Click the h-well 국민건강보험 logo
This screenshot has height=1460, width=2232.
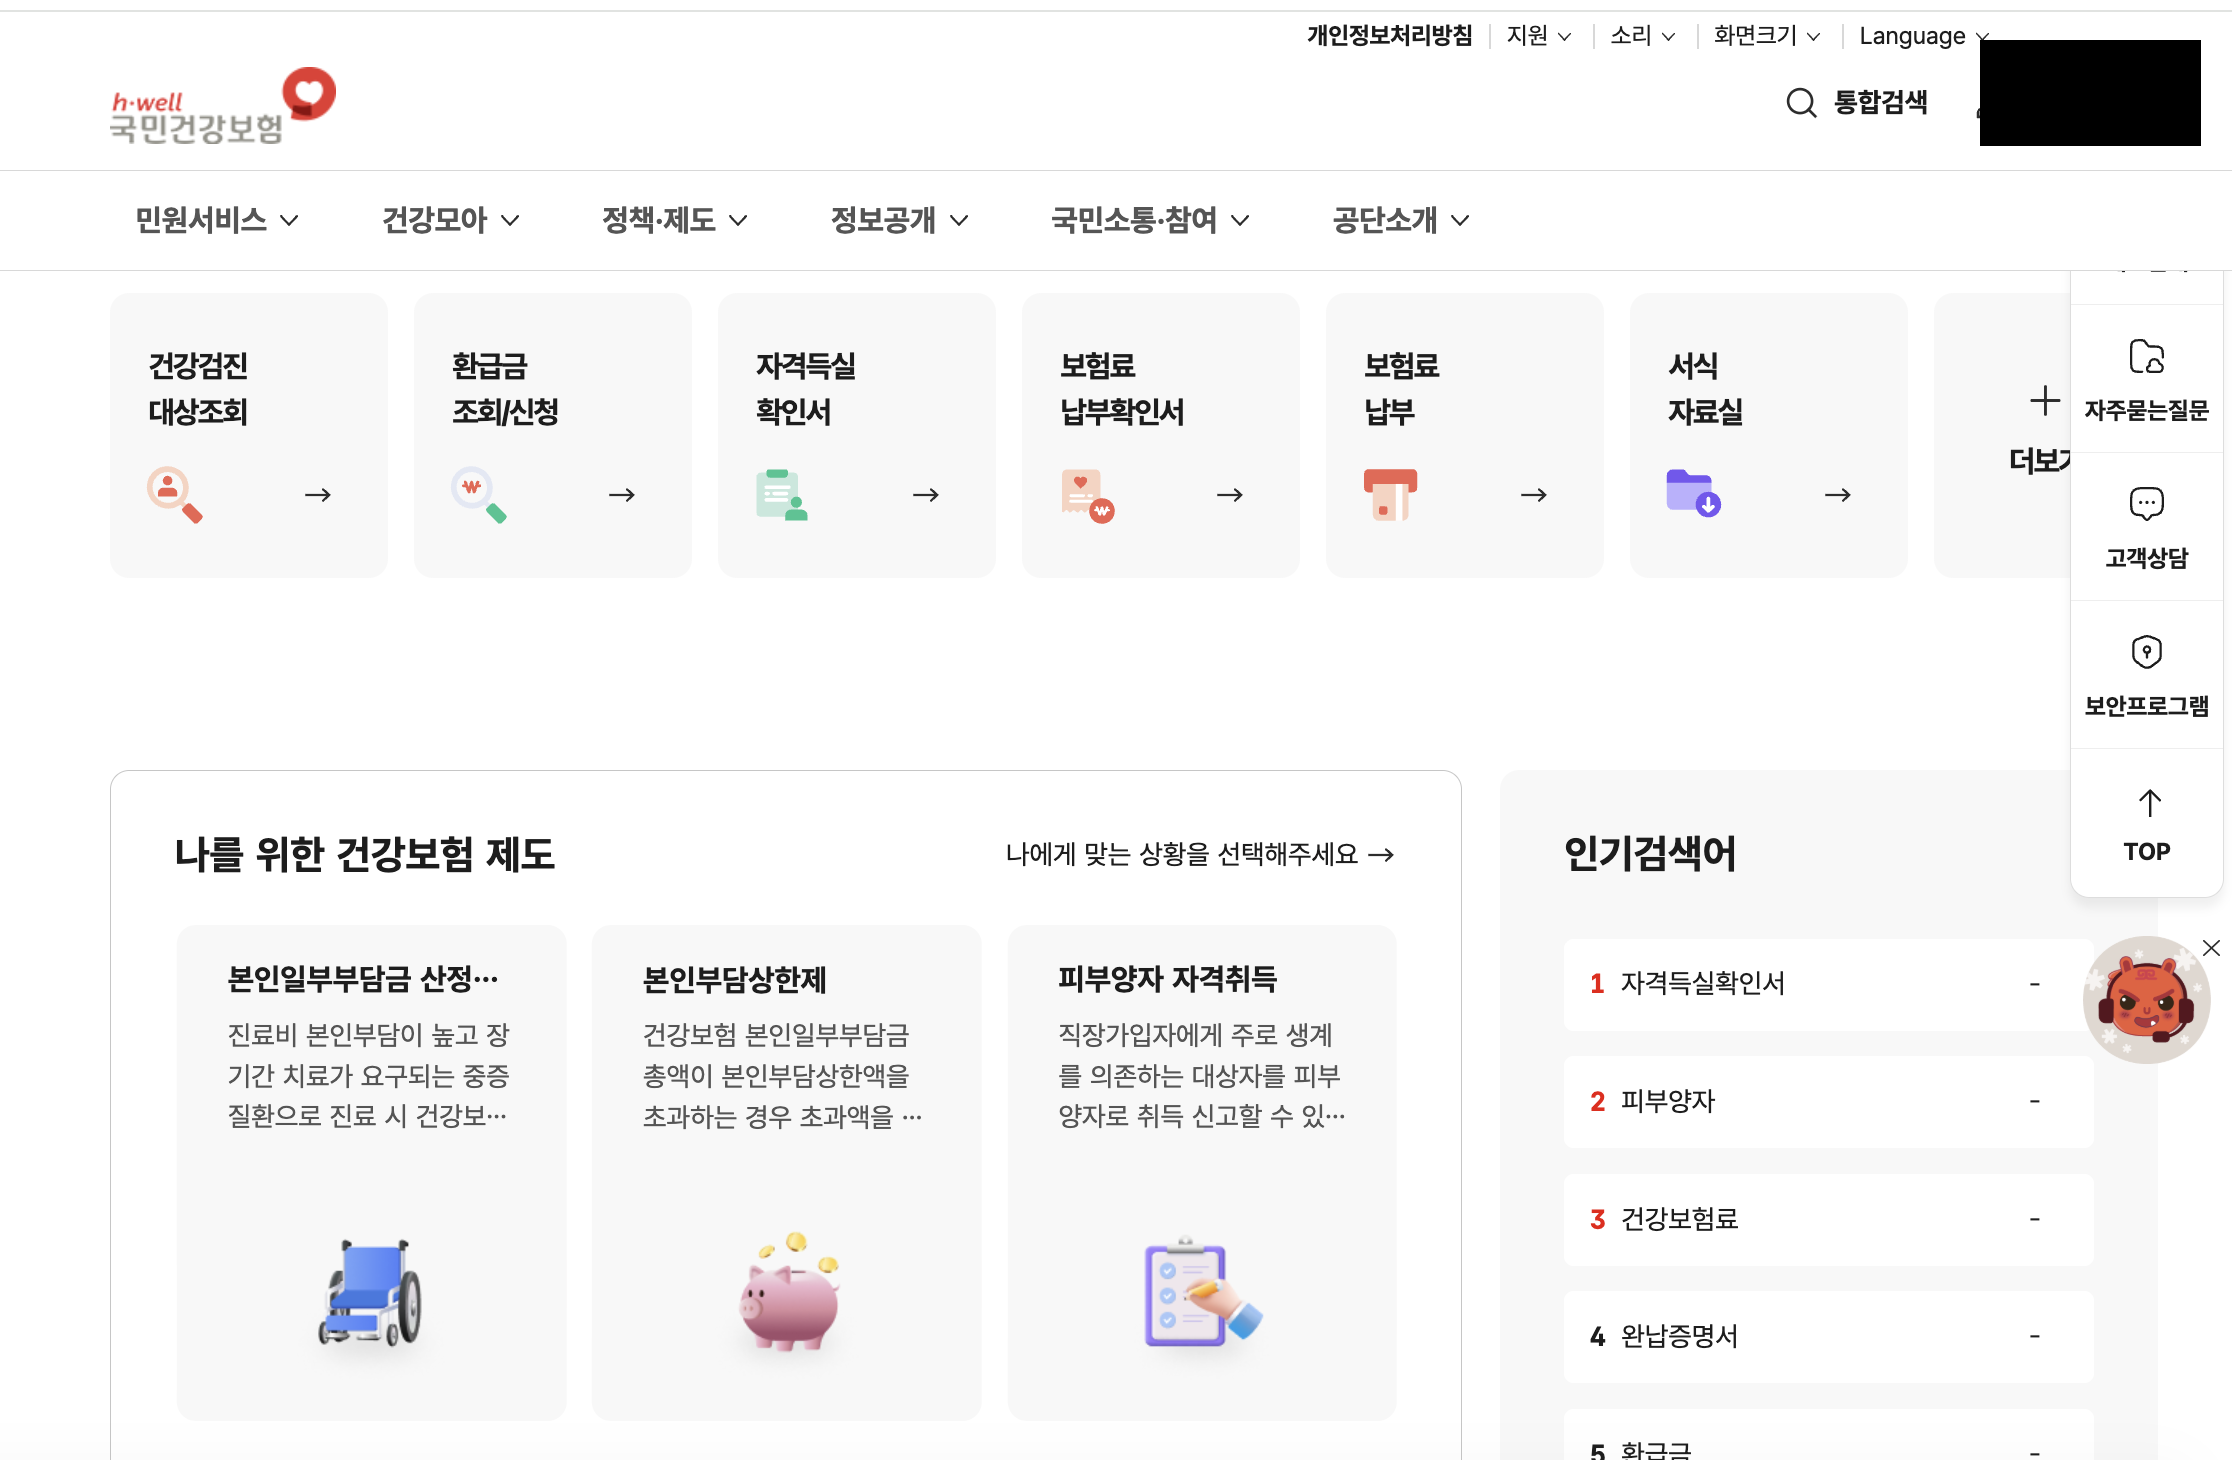point(222,106)
